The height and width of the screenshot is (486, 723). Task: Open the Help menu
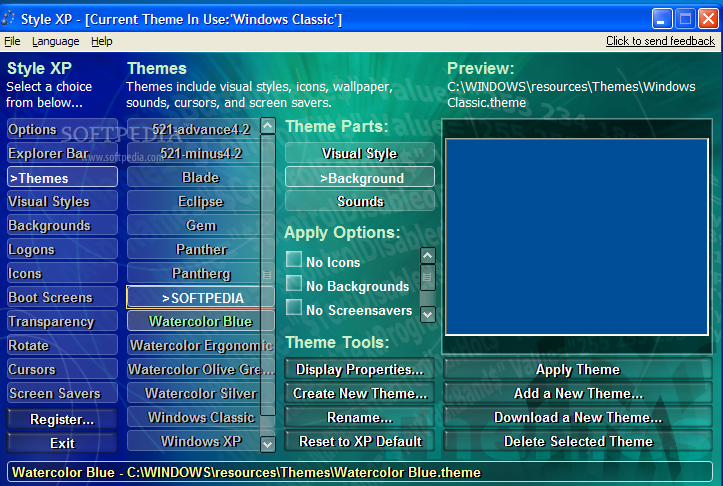point(101,41)
